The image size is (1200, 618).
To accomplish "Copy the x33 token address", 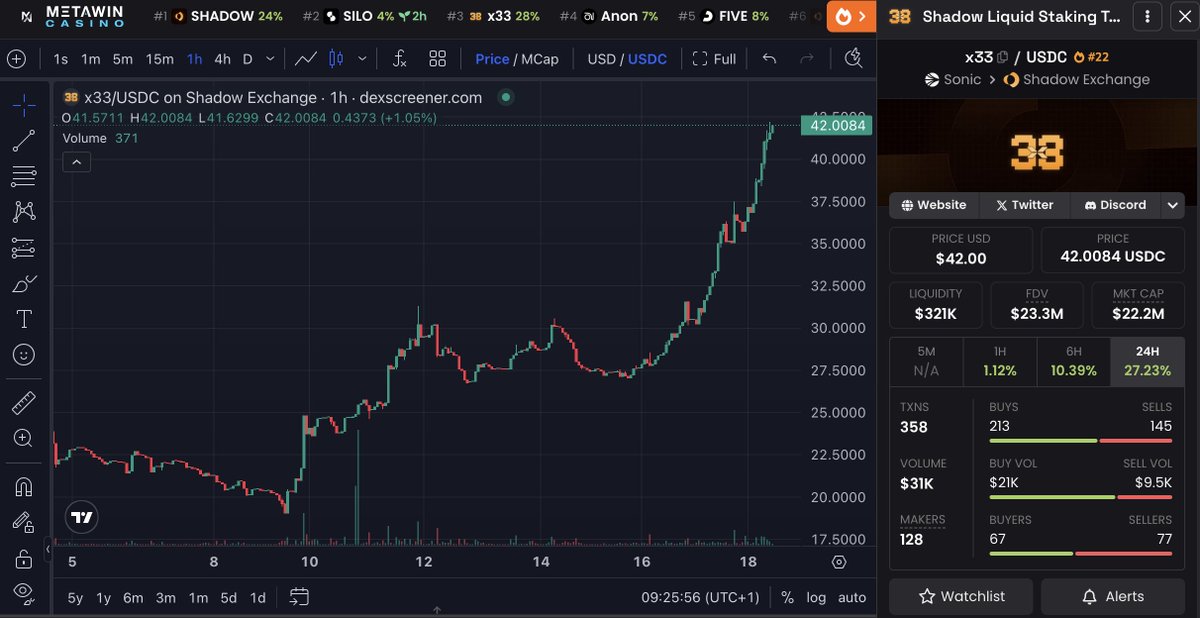I will (x=1003, y=57).
